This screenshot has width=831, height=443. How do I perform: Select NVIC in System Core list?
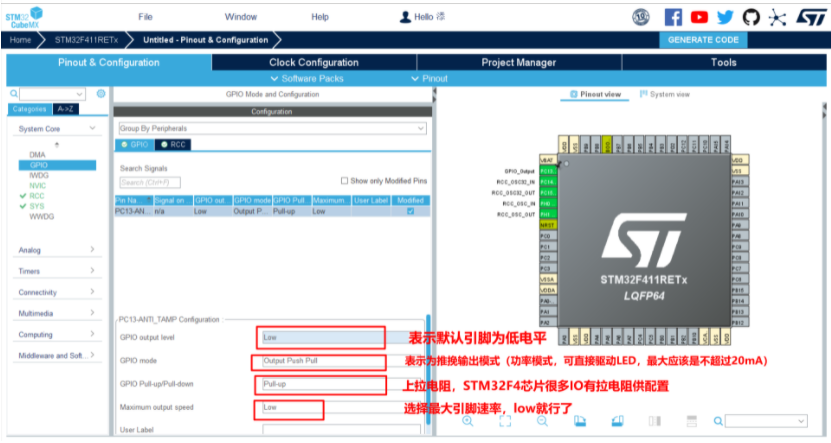click(x=38, y=185)
